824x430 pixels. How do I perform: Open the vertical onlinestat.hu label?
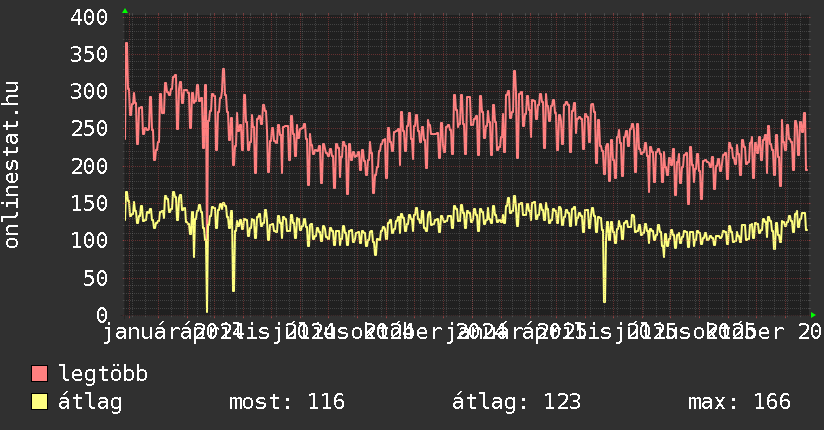click(x=12, y=165)
